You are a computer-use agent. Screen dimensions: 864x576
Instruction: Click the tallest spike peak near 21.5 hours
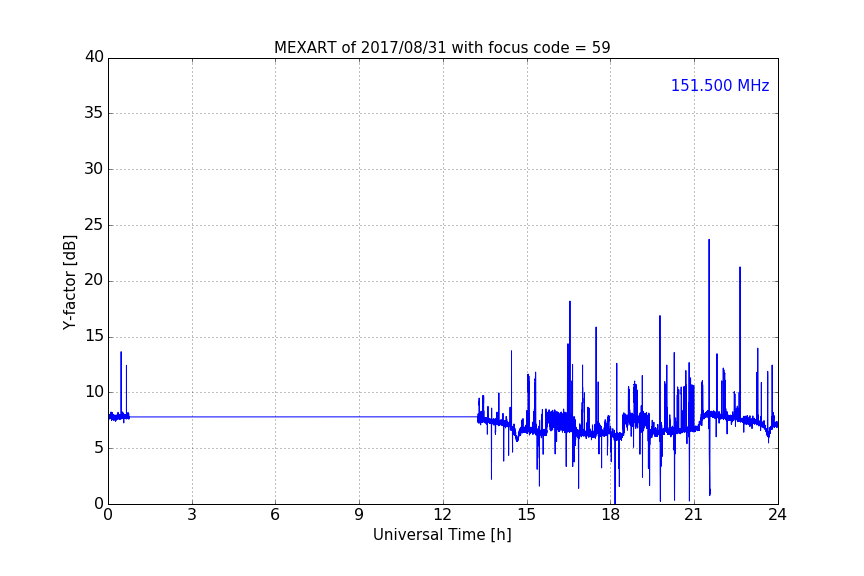point(709,240)
